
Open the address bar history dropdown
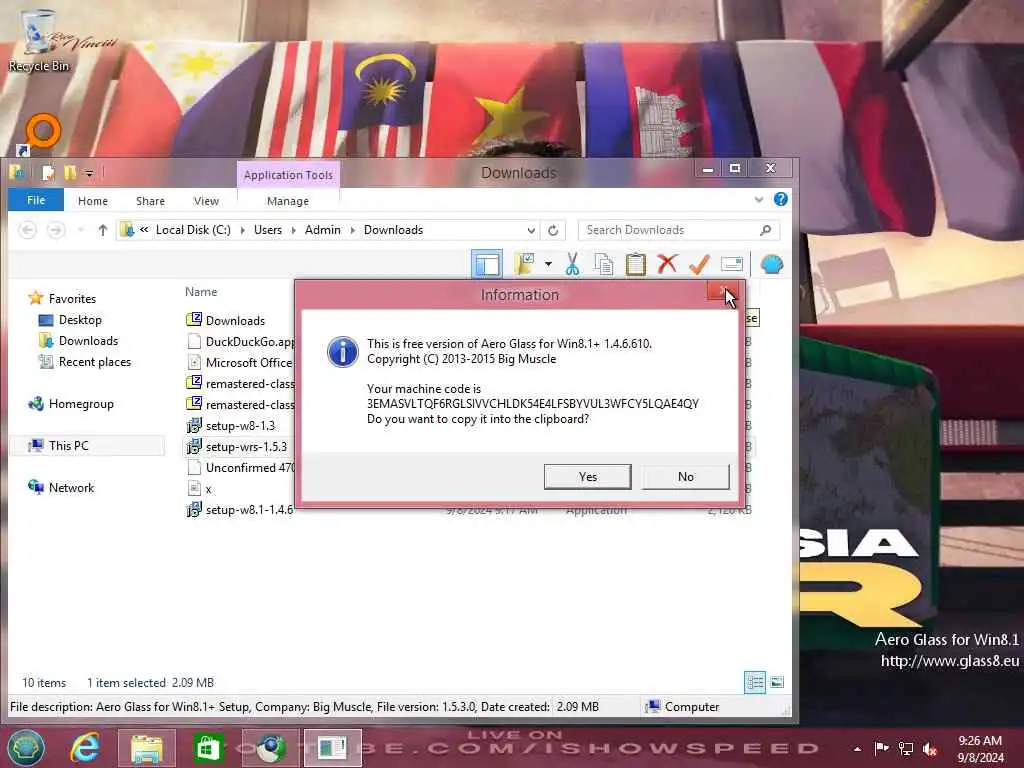tap(531, 230)
